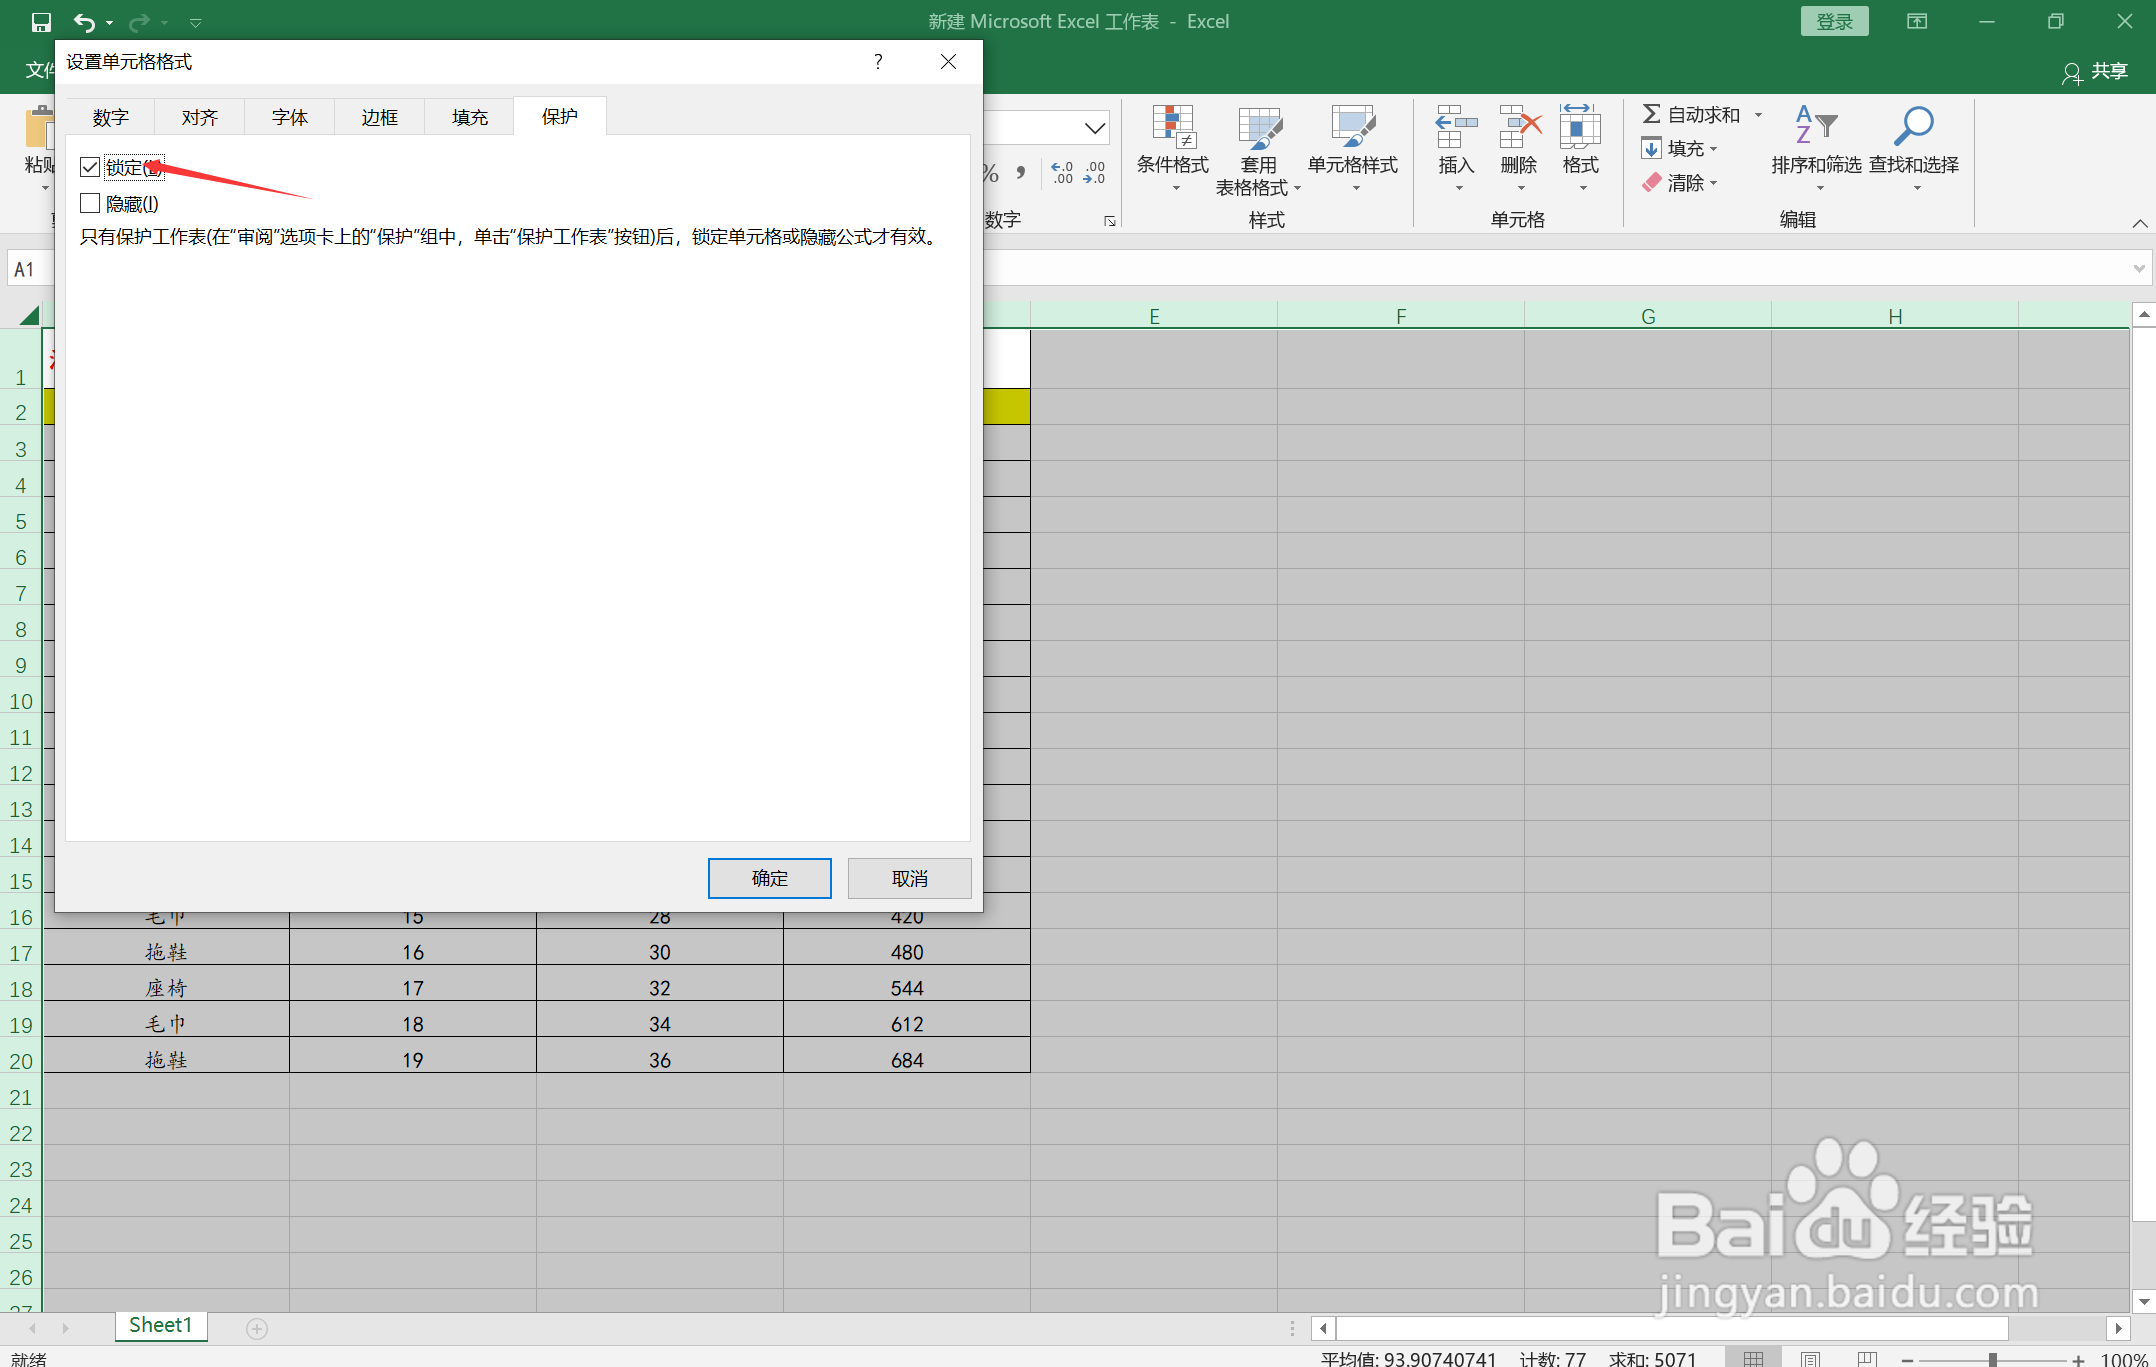Click the Conditional Formatting icon
The image size is (2156, 1367).
pyautogui.click(x=1173, y=128)
